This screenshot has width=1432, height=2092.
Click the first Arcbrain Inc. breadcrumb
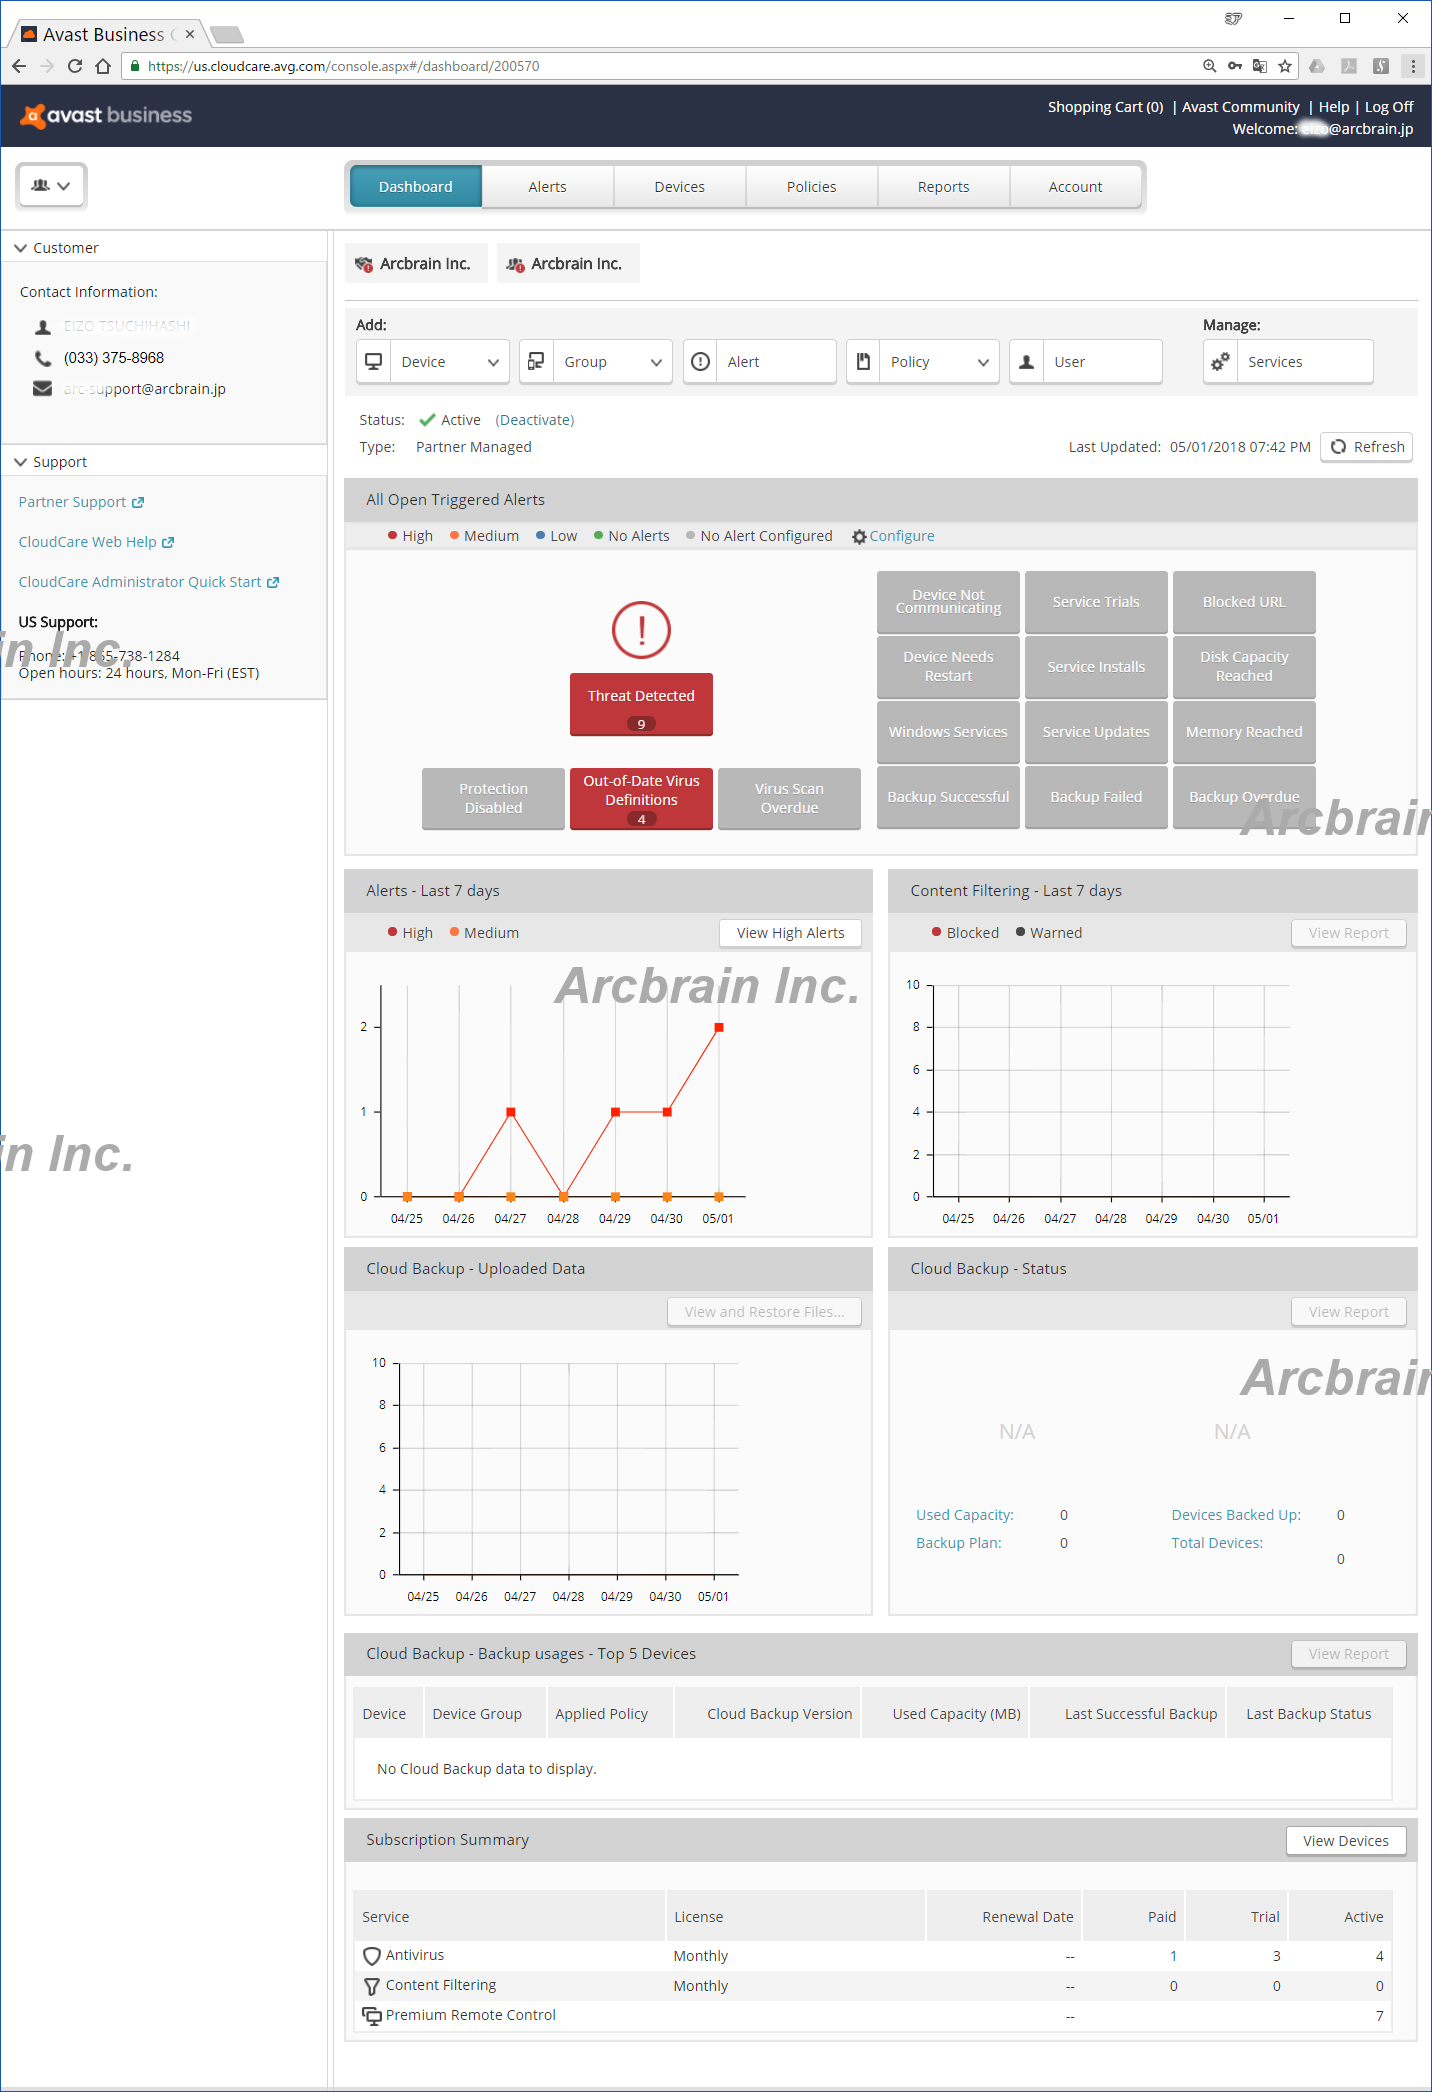click(415, 264)
